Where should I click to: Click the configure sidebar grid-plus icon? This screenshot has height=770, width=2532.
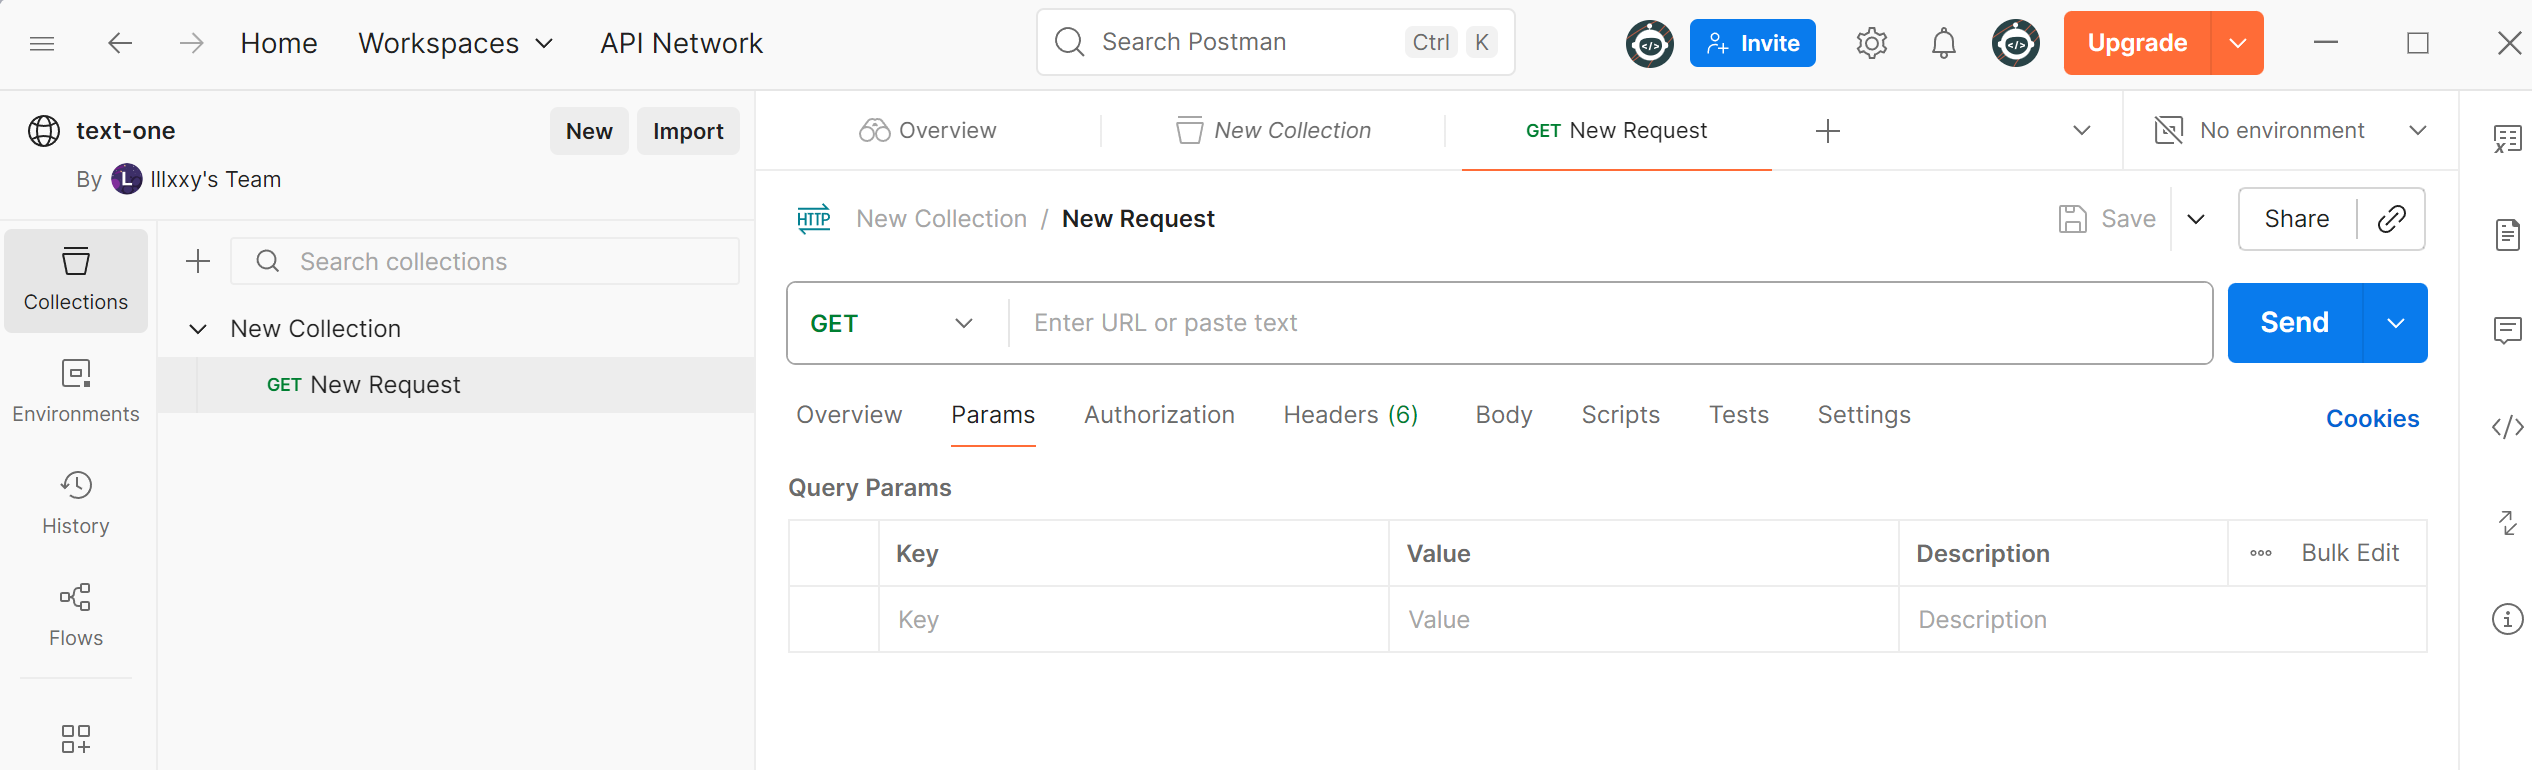click(76, 739)
